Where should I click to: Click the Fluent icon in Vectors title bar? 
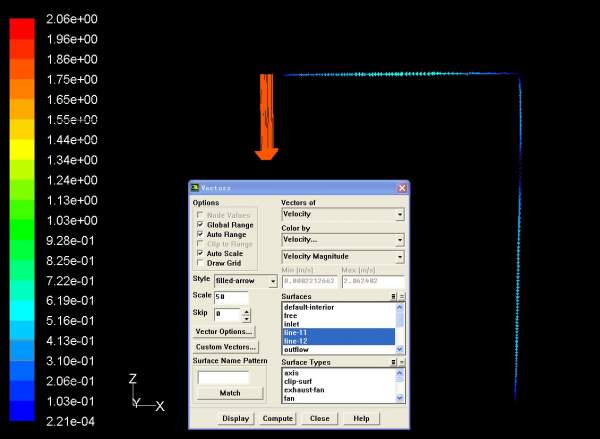195,188
